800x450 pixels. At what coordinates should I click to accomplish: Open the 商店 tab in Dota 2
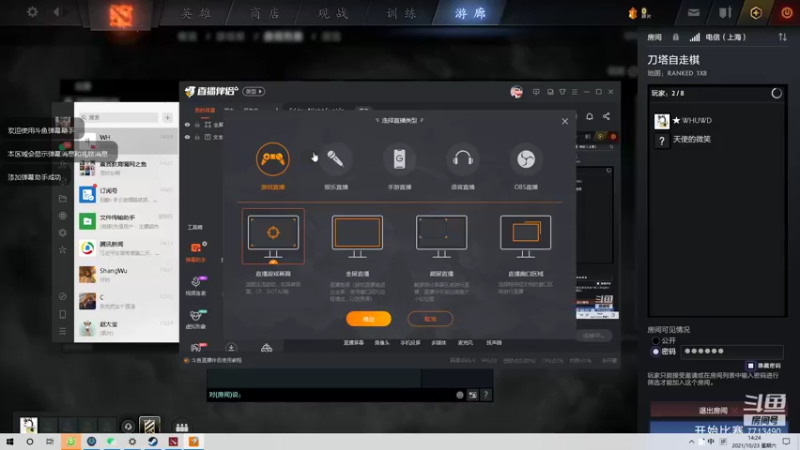(x=265, y=13)
